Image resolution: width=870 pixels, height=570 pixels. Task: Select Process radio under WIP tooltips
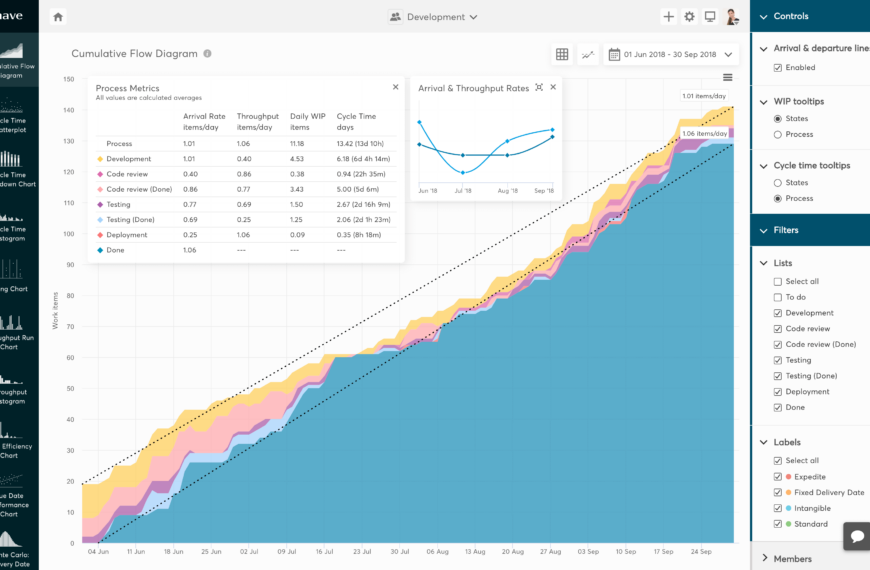point(778,134)
